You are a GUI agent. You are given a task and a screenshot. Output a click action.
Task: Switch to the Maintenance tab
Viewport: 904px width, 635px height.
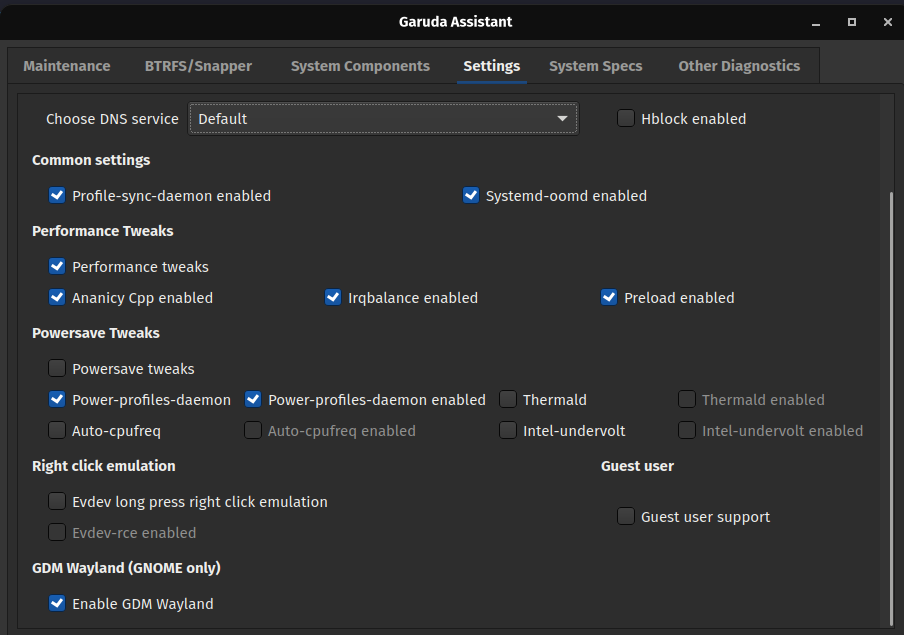click(66, 65)
